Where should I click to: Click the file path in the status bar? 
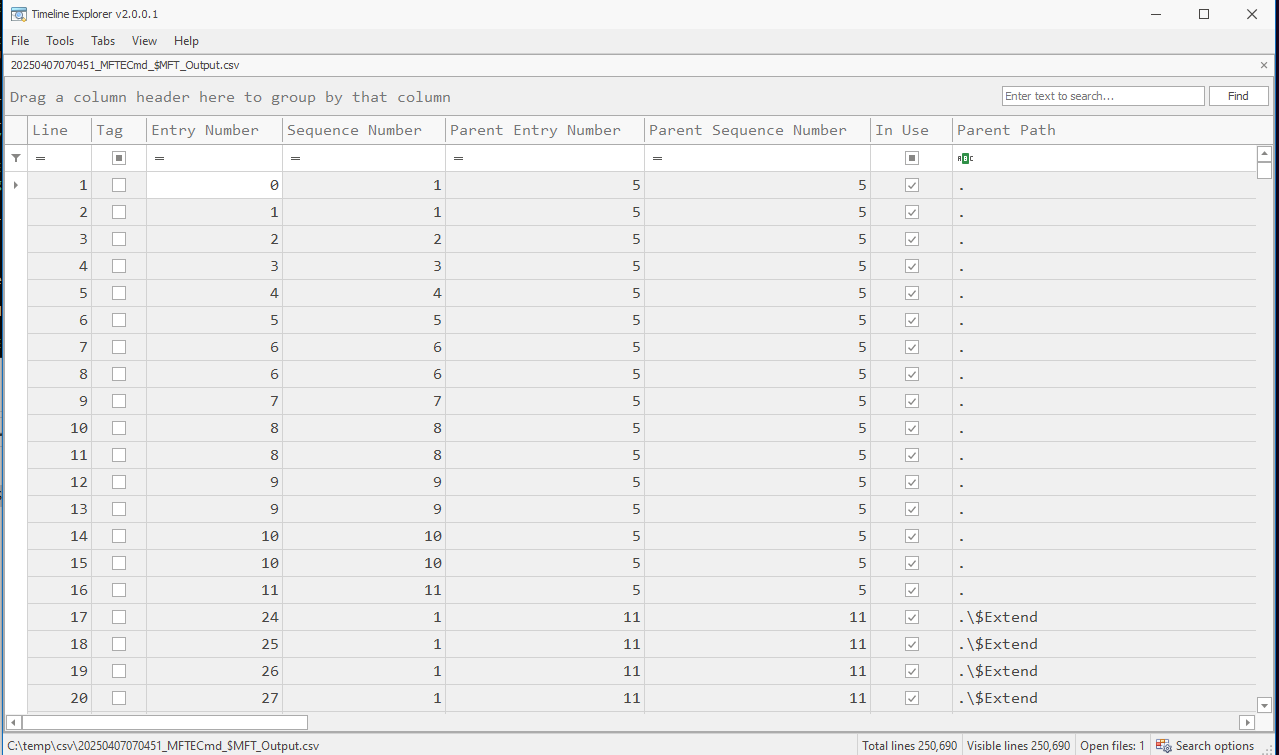[163, 746]
